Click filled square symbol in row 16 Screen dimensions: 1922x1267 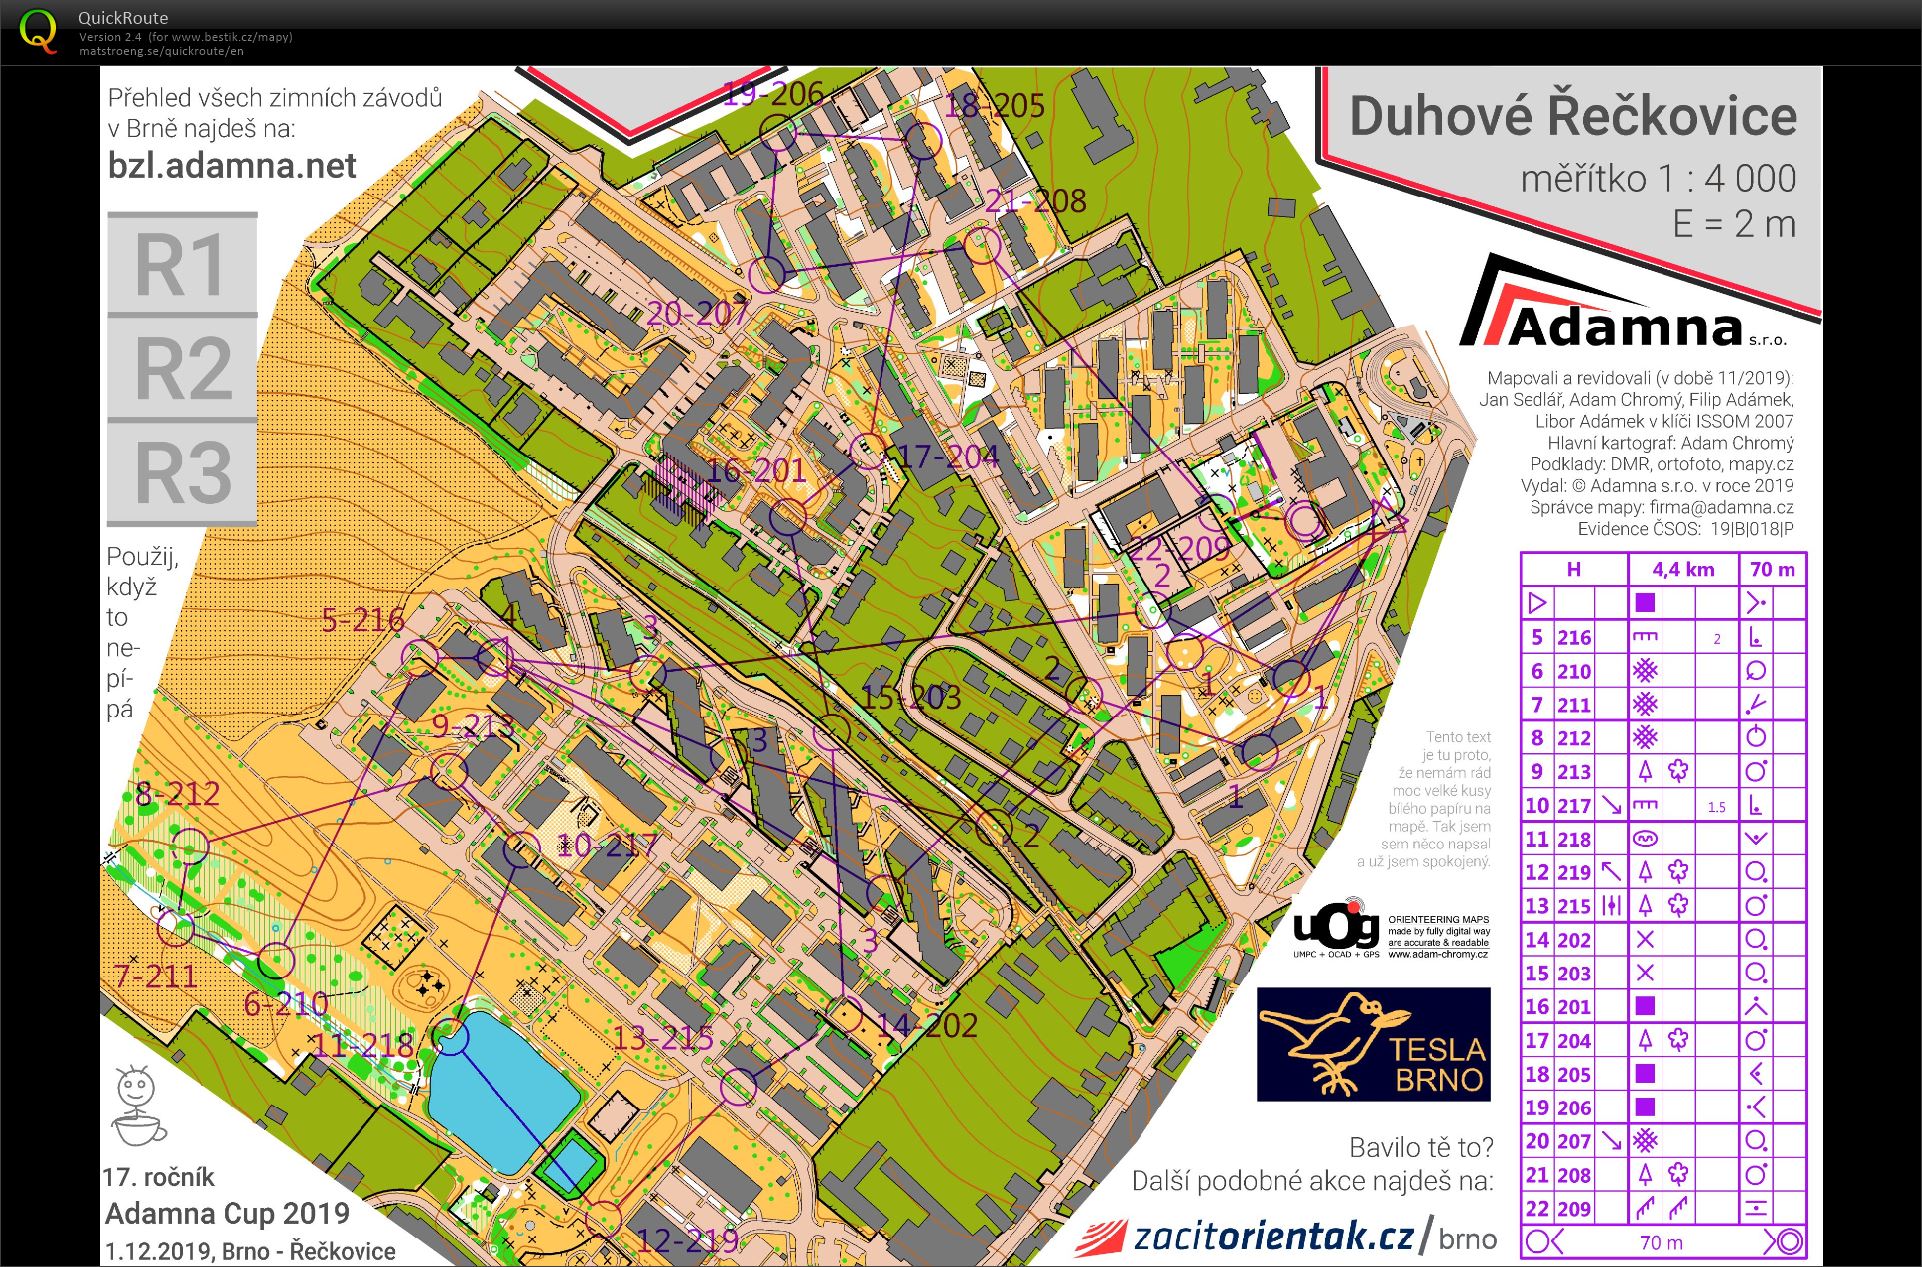pyautogui.click(x=1645, y=1006)
